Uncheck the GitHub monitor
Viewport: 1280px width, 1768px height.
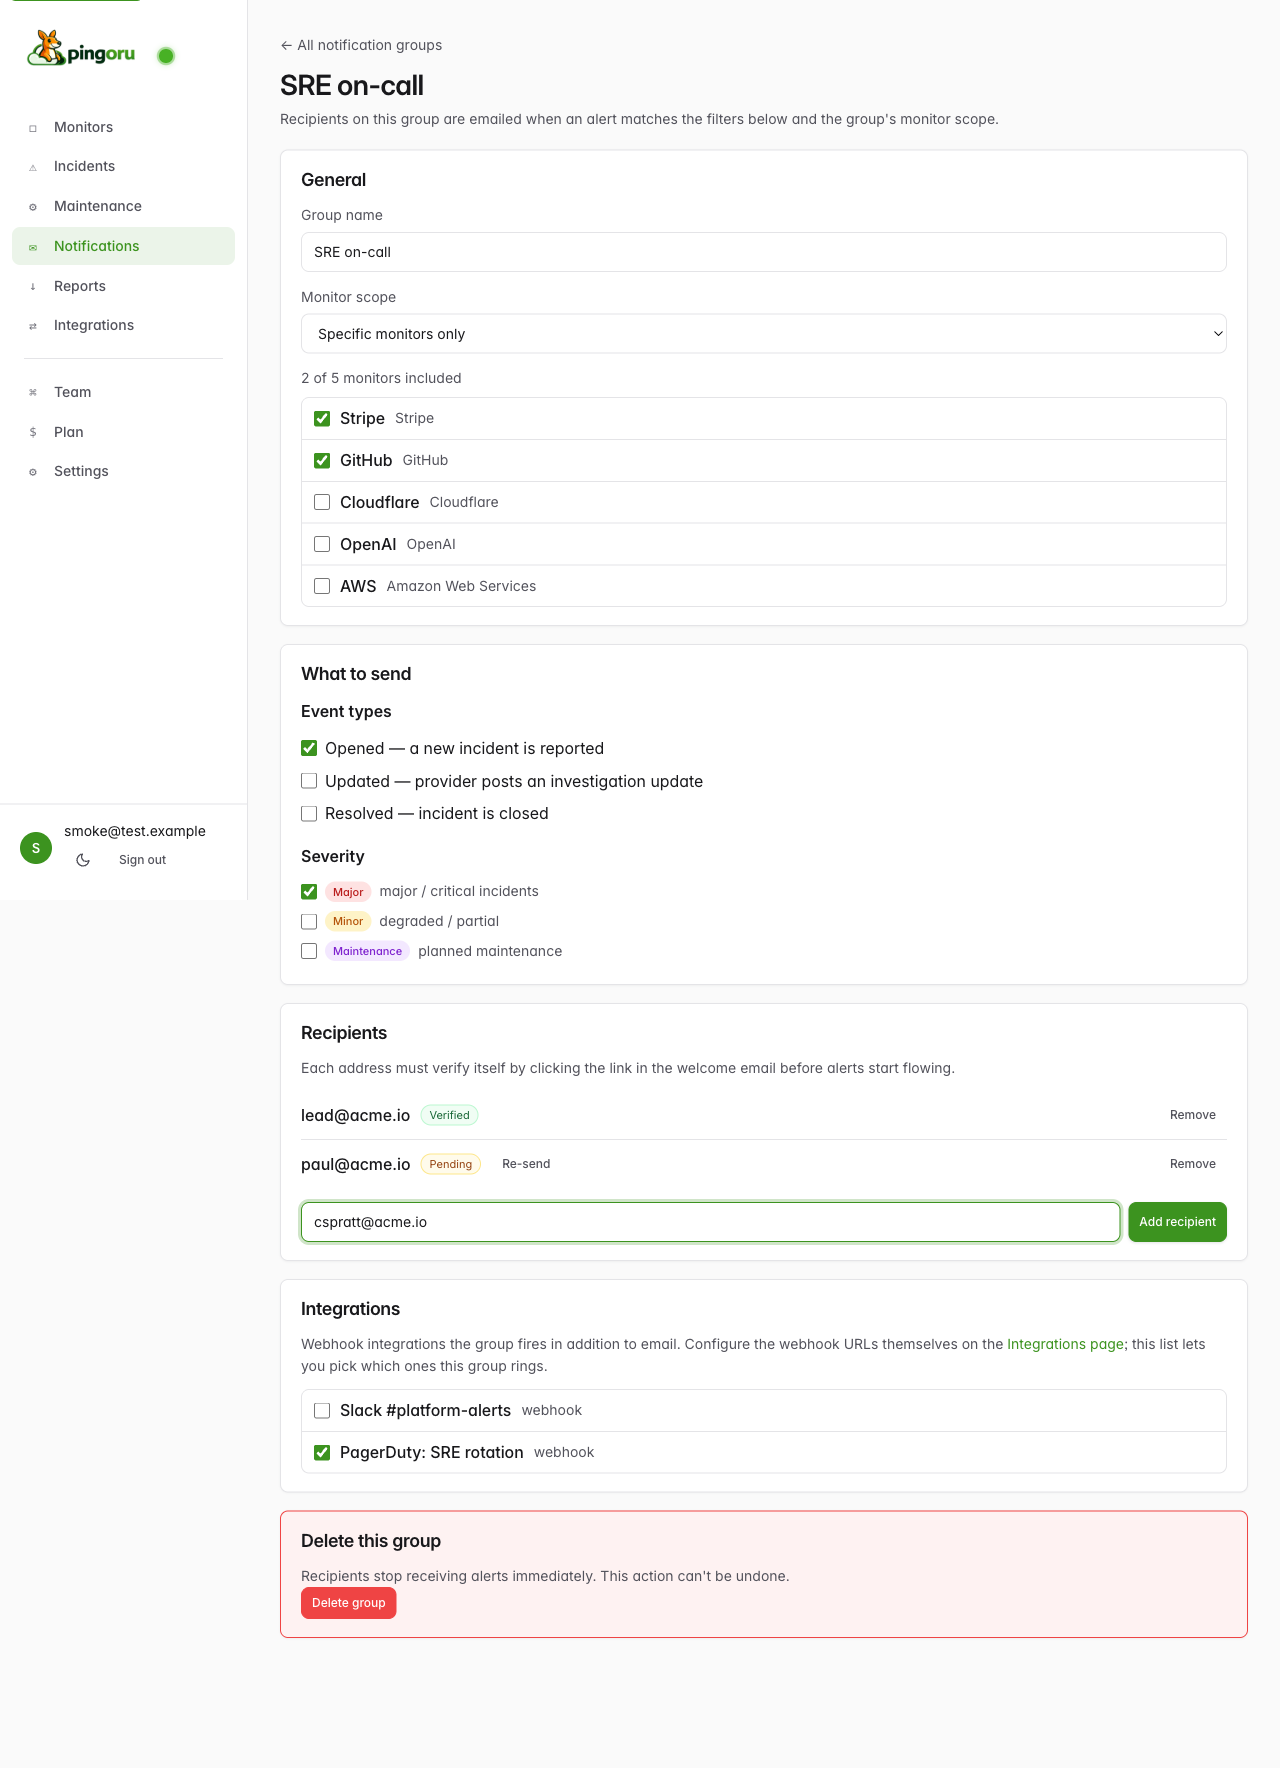point(322,461)
